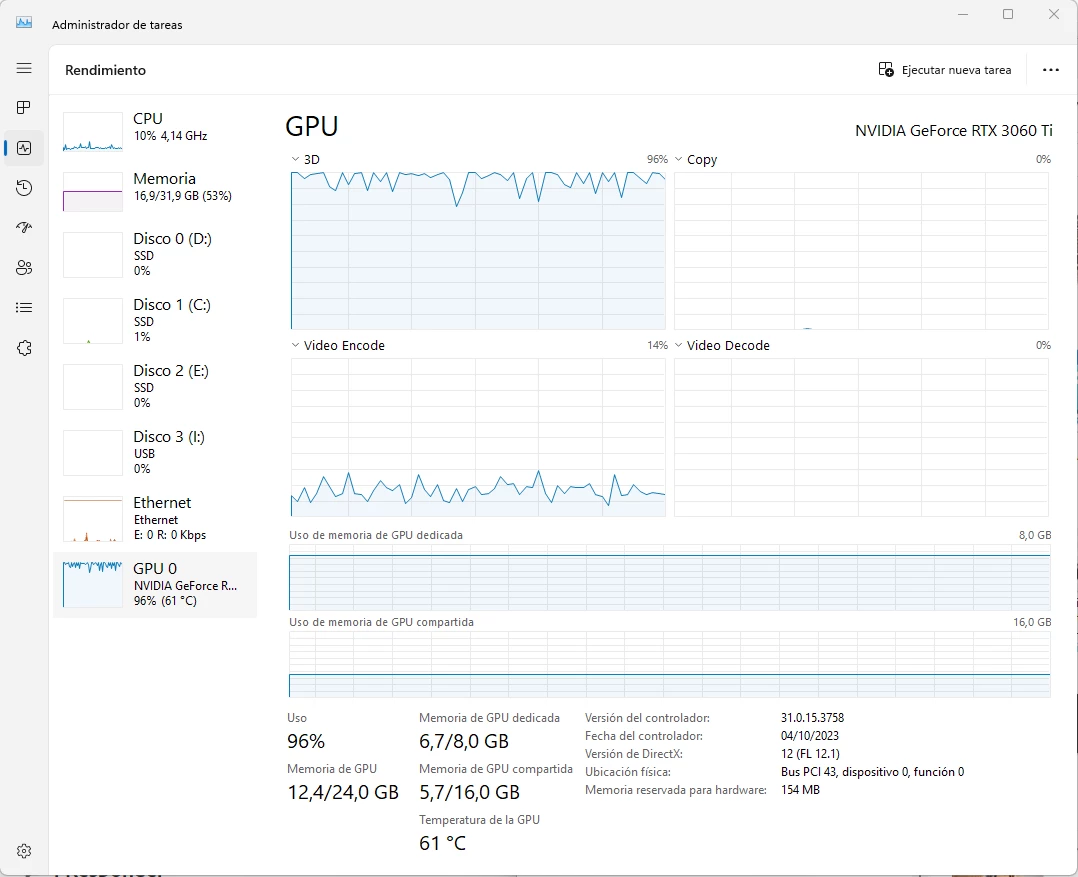
Task: Open the Video Encode engine dropdown
Action: coord(296,345)
